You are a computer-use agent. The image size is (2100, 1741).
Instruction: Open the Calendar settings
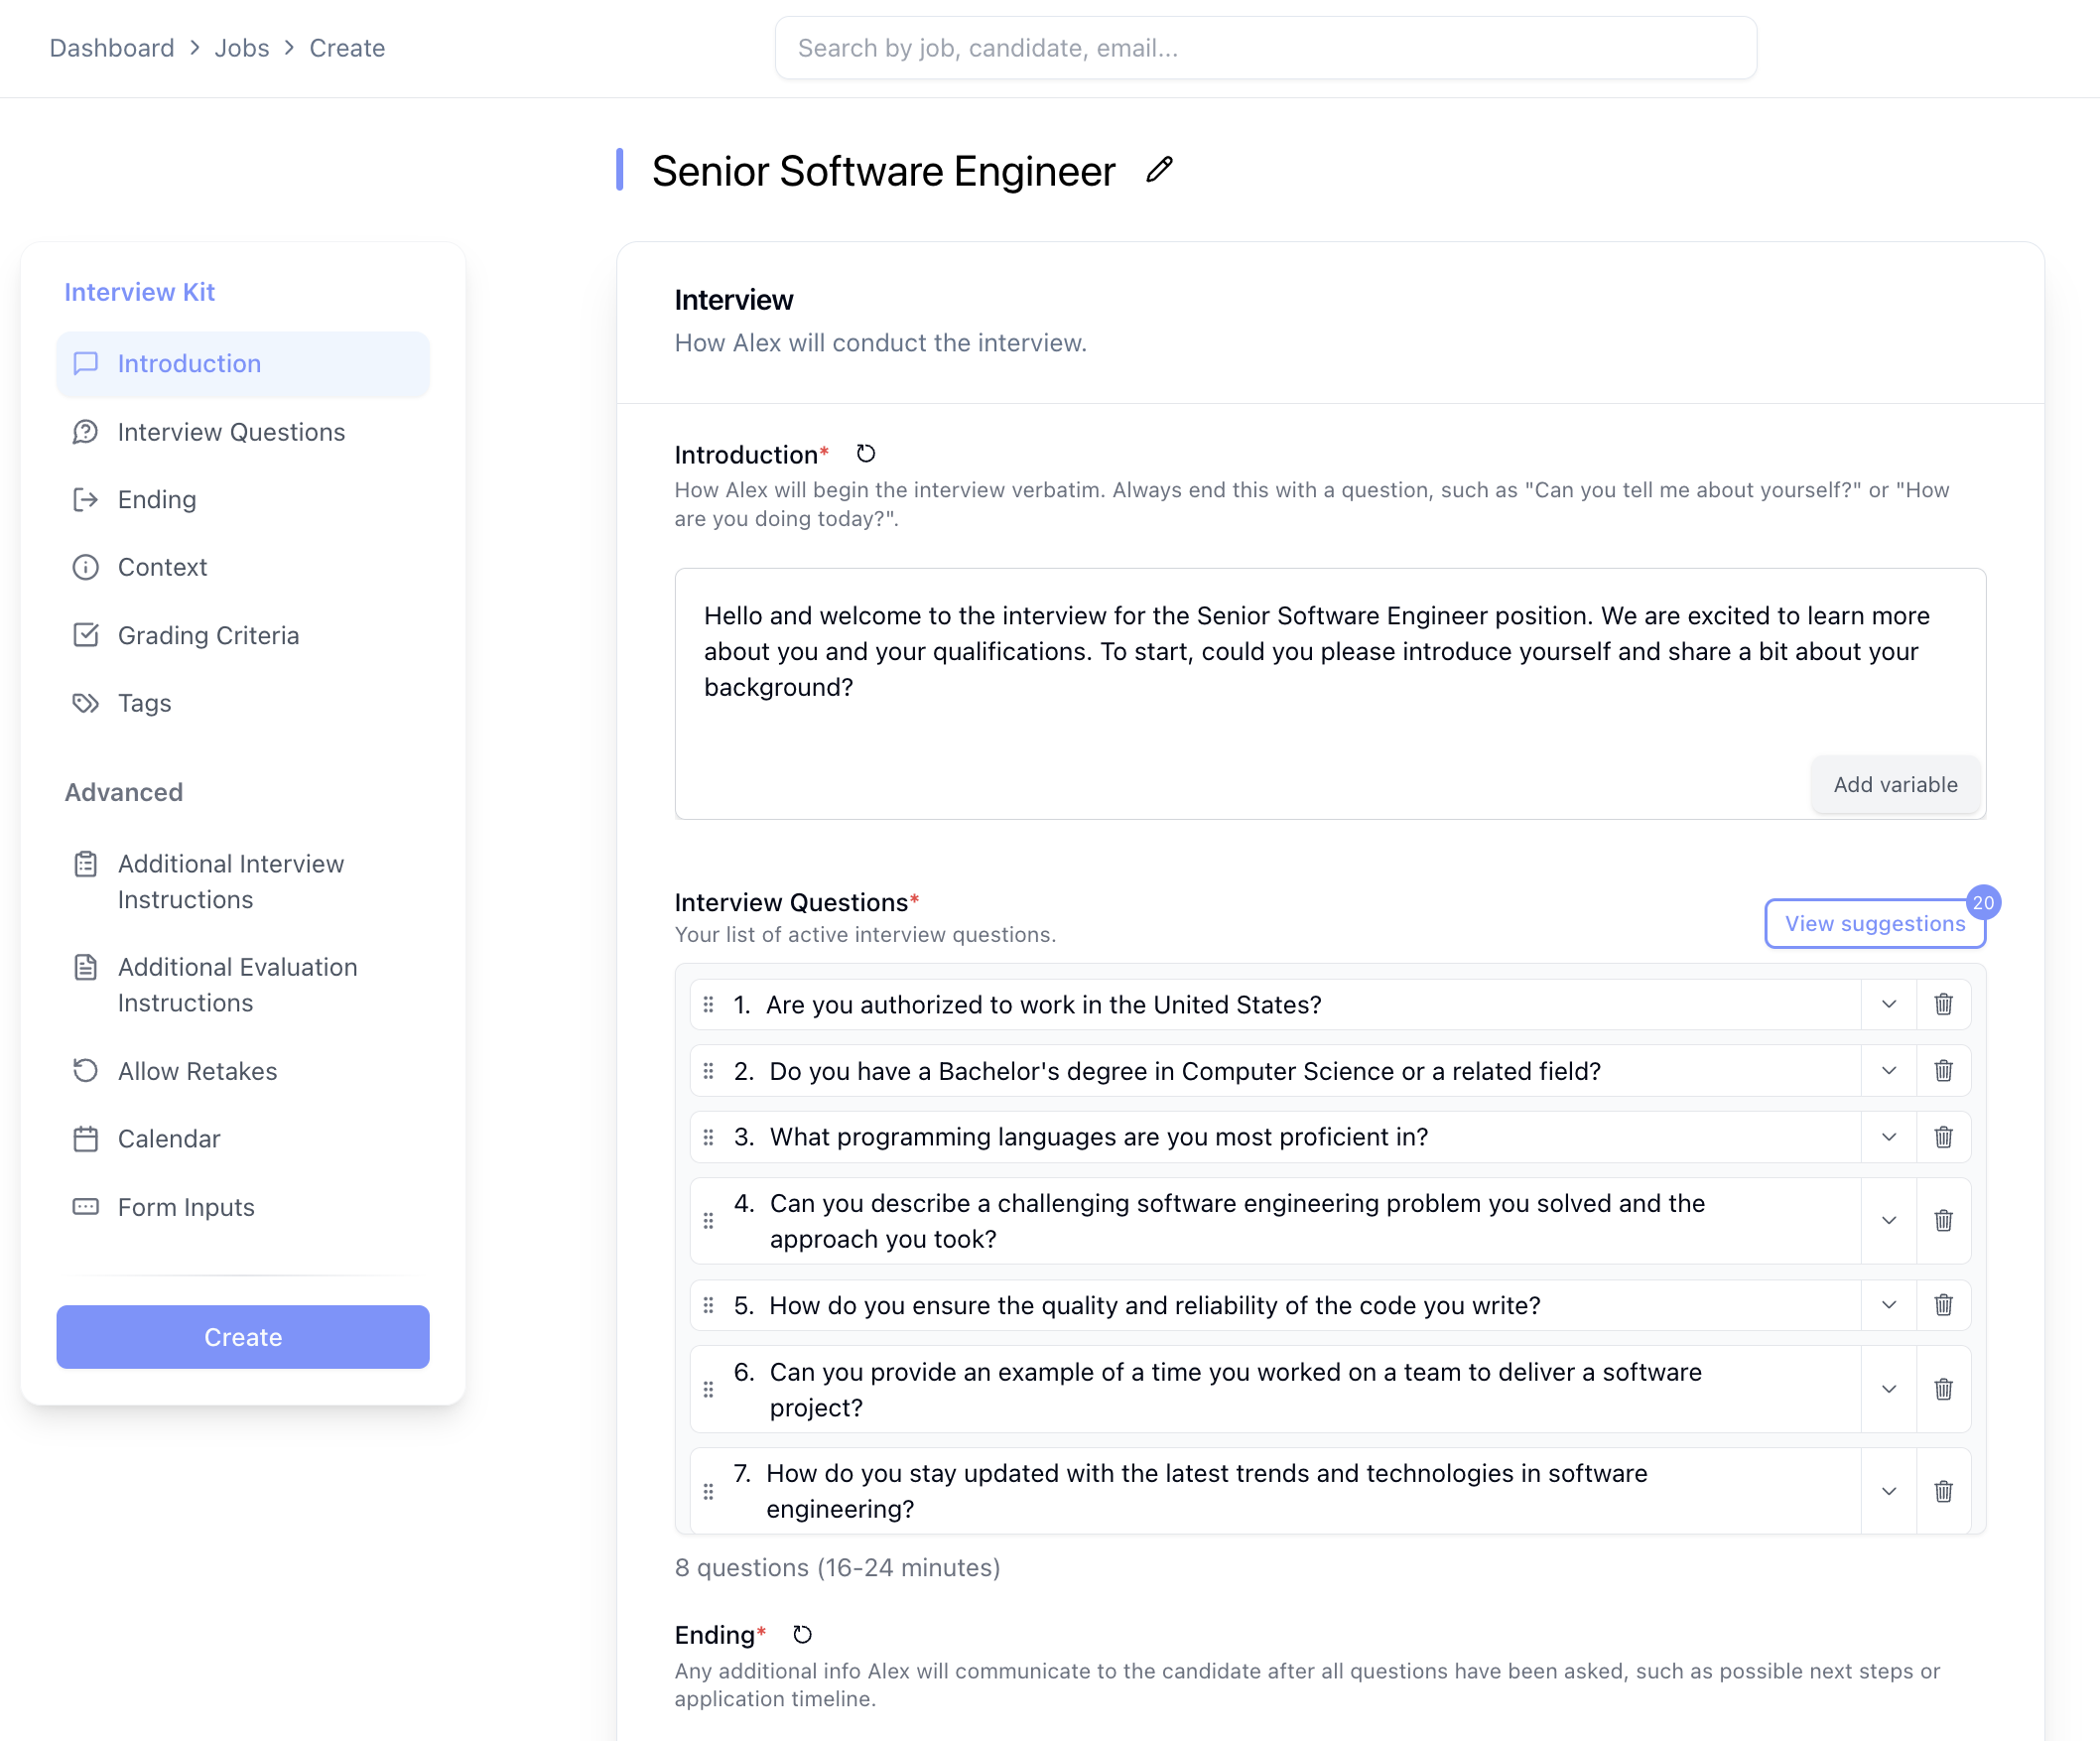point(243,1139)
